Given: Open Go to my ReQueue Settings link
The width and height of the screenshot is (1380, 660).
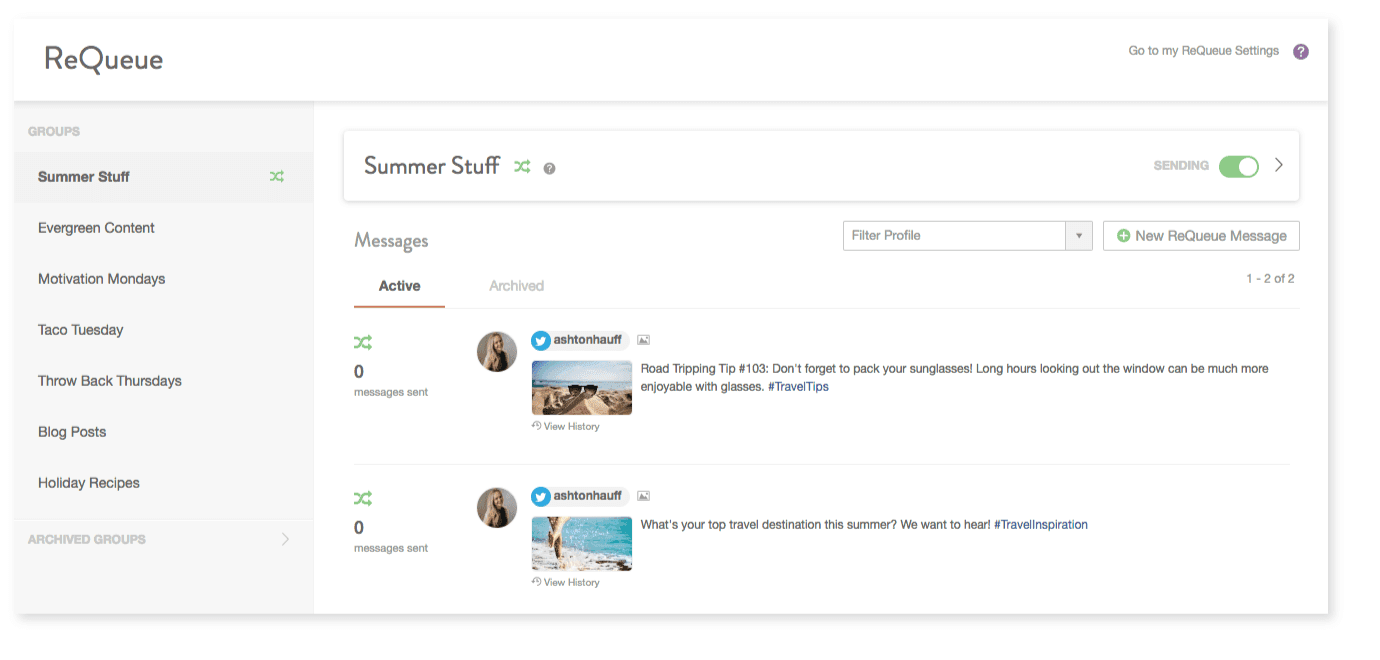Looking at the screenshot, I should point(1203,51).
